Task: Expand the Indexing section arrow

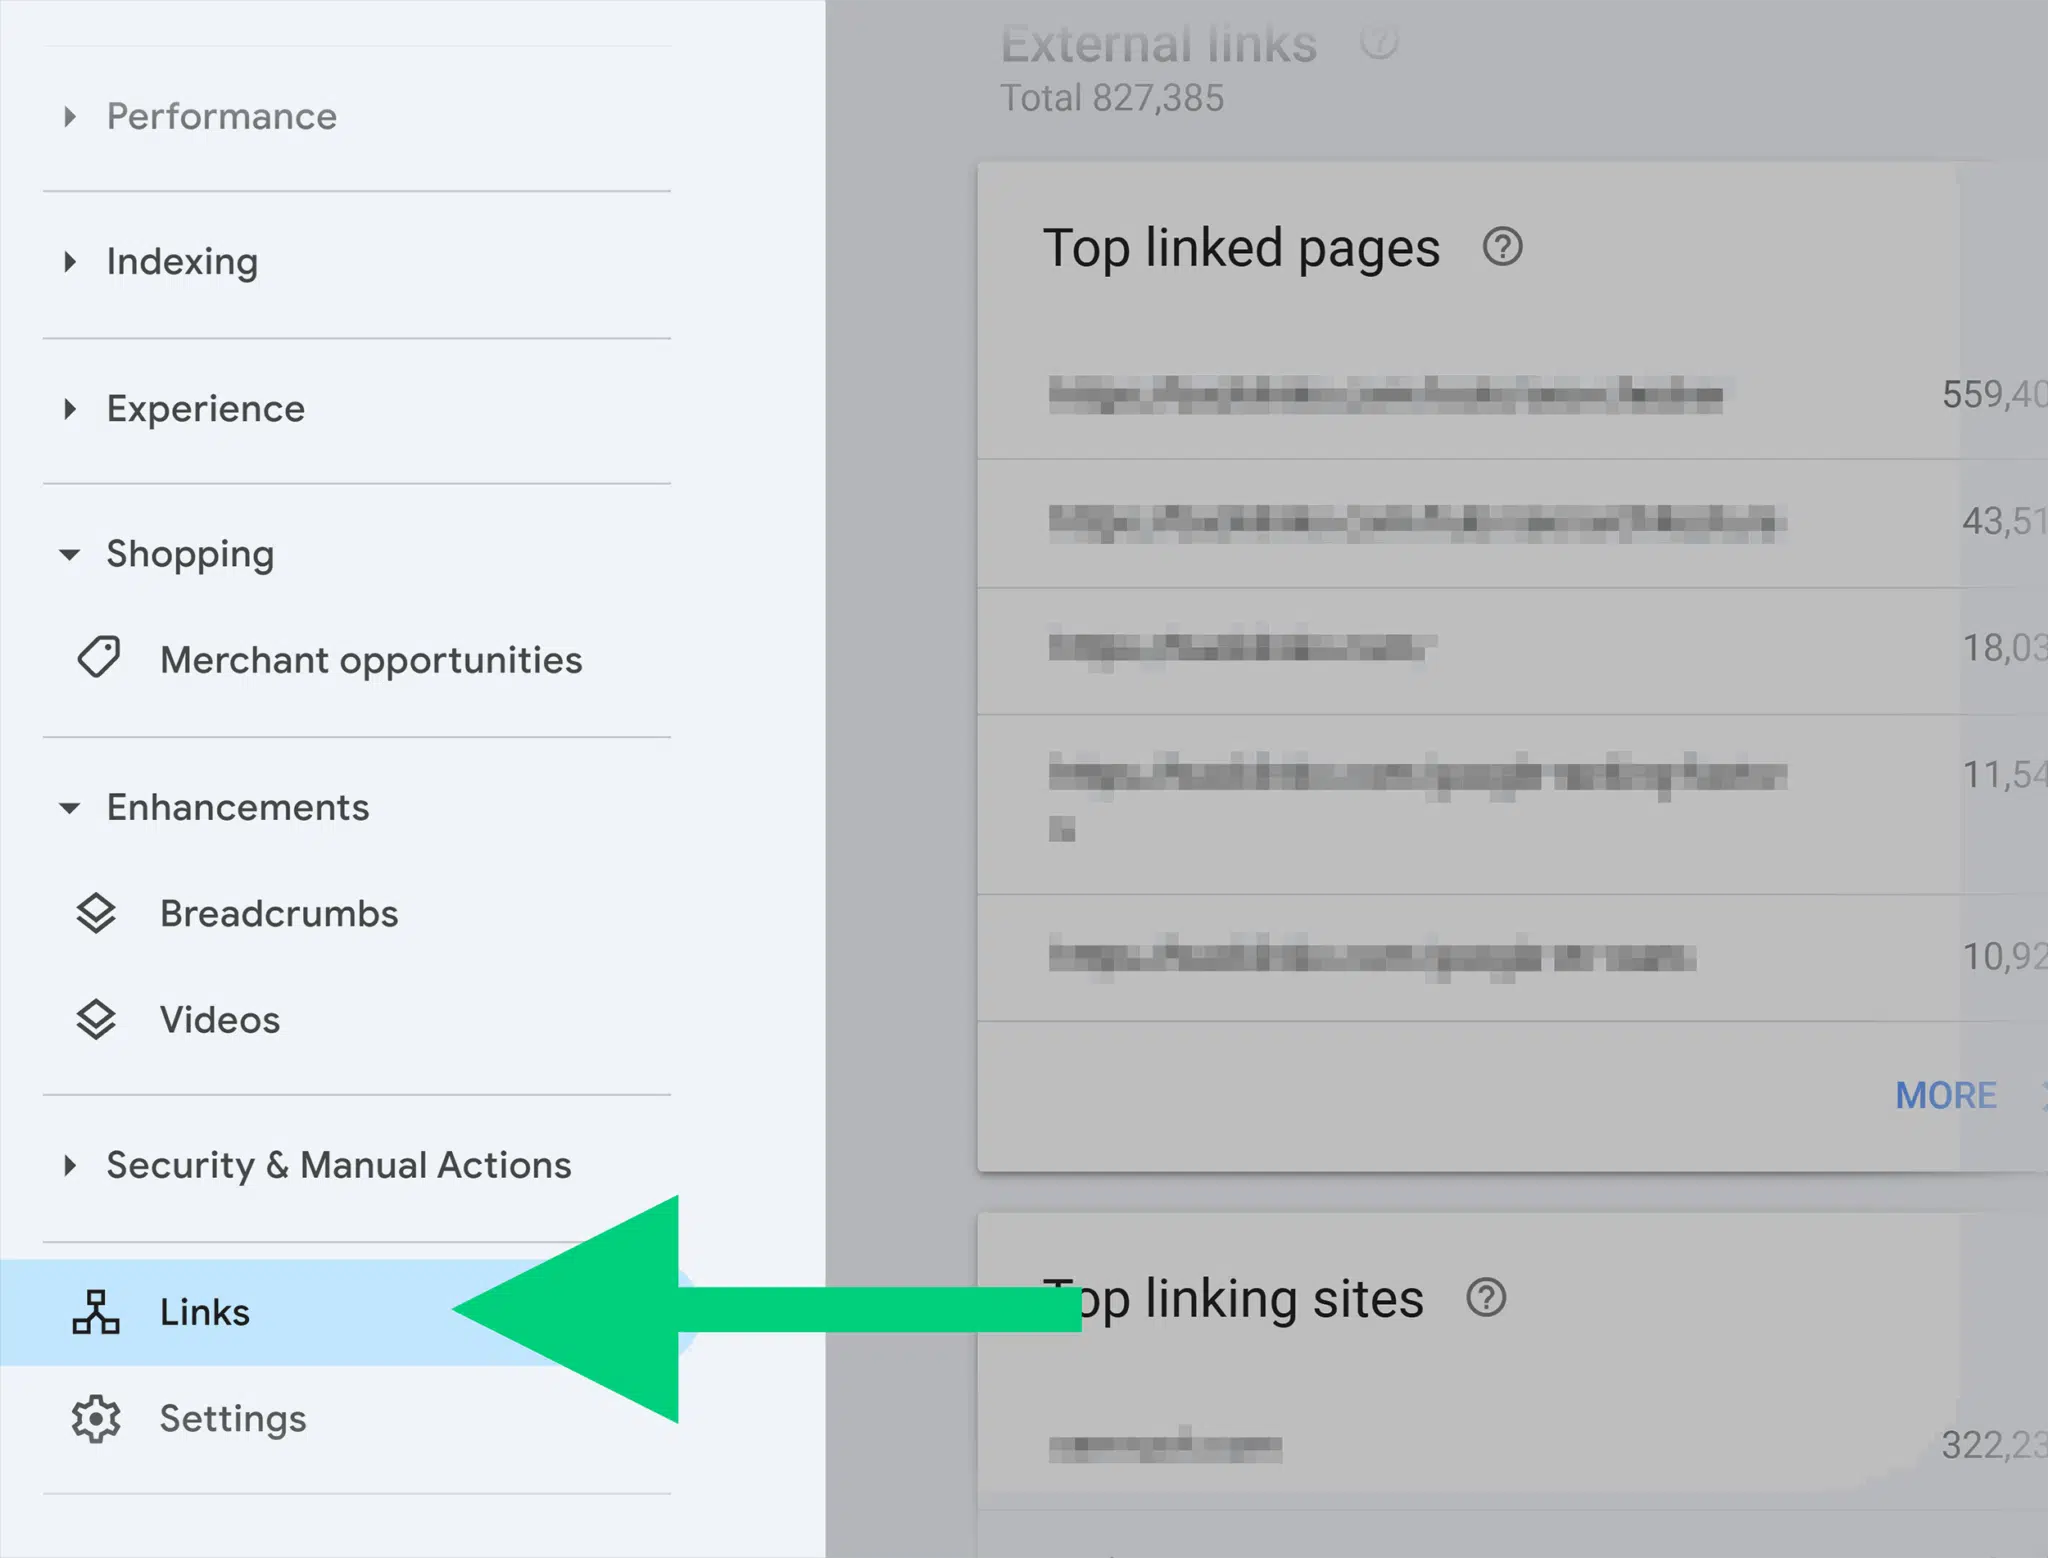Action: click(x=70, y=262)
